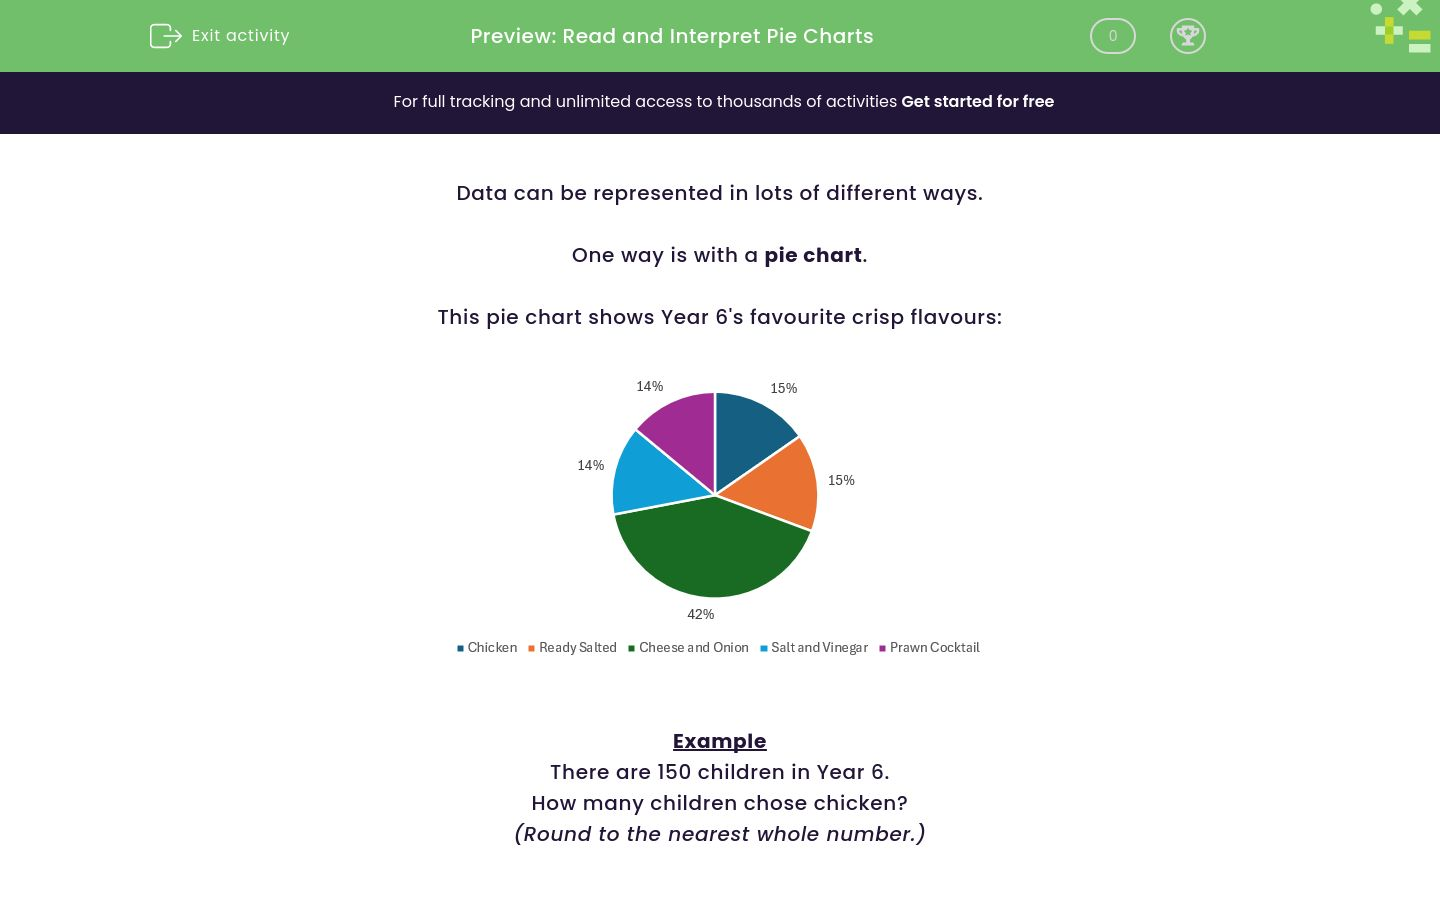This screenshot has height=900, width=1440.
Task: Click the Prawn Cocktail legend marker
Action: (x=882, y=648)
